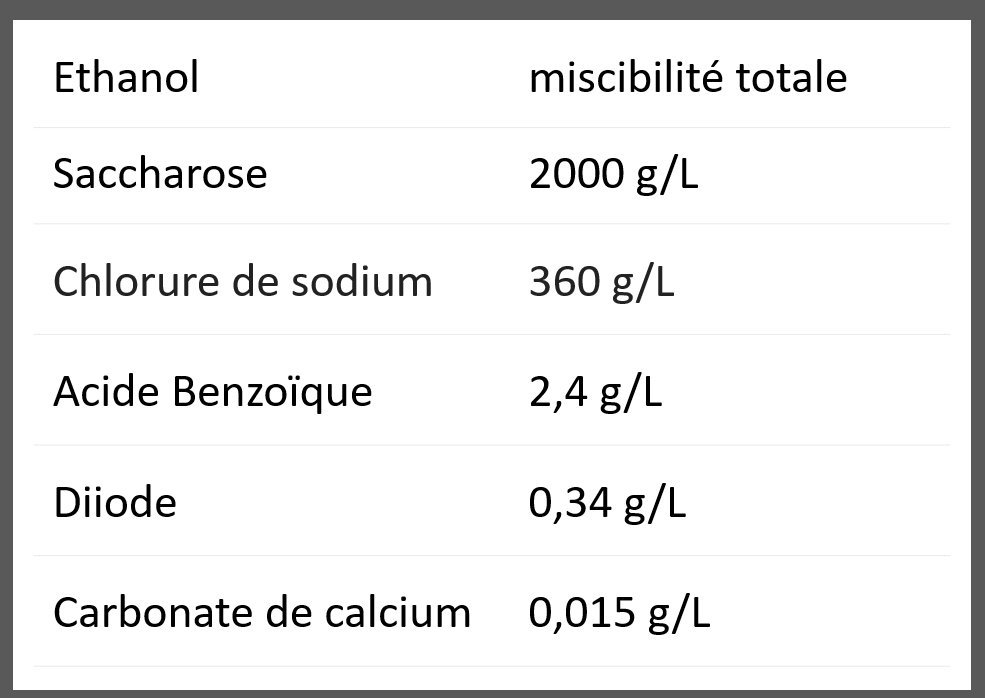Image resolution: width=985 pixels, height=698 pixels.
Task: Click the word Benzoïque
Action: click(x=272, y=393)
